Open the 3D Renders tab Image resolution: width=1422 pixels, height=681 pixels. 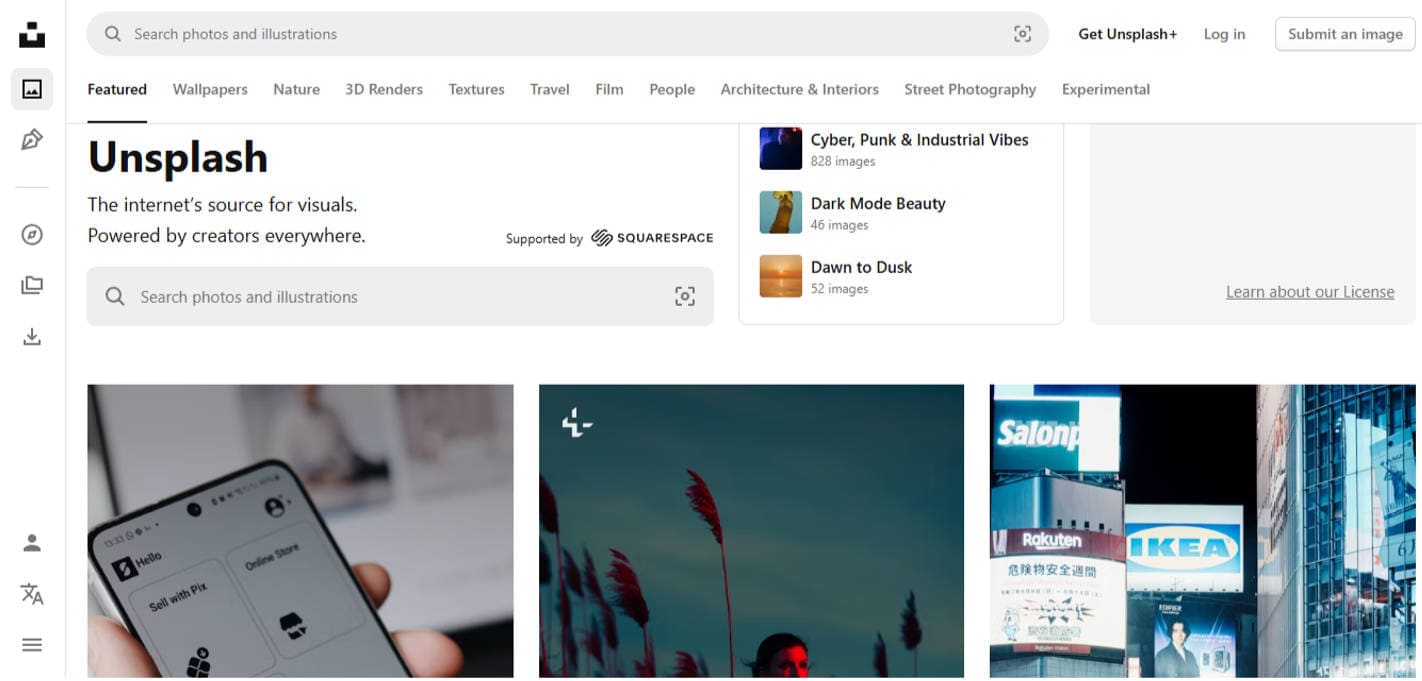tap(384, 89)
